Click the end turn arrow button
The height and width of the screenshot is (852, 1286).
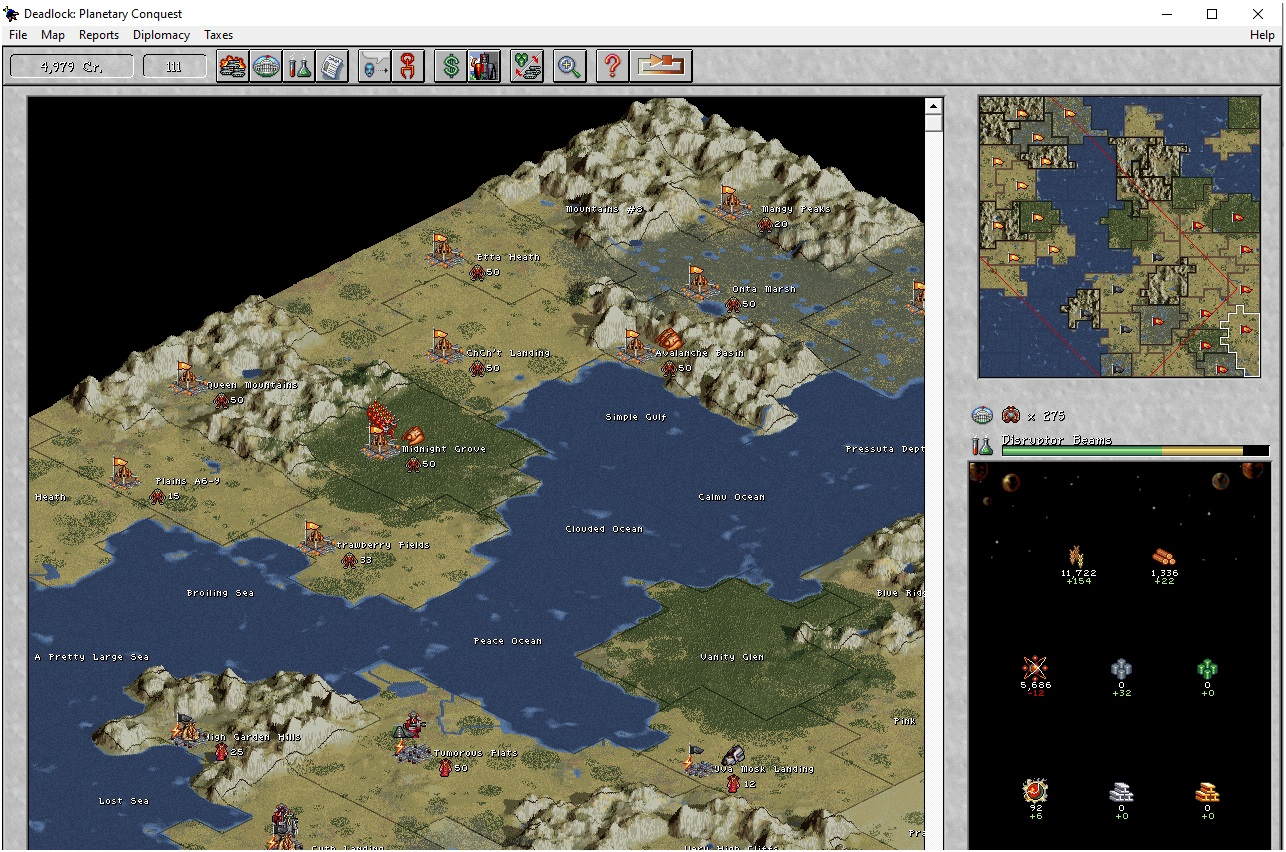tap(660, 67)
